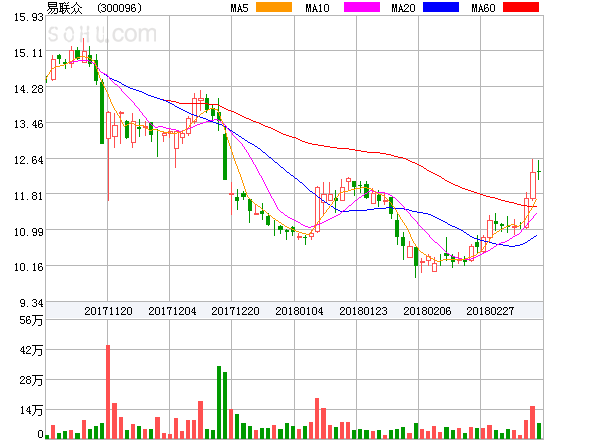600x440 pixels.
Task: Click date label 20171220
Action: (x=235, y=311)
